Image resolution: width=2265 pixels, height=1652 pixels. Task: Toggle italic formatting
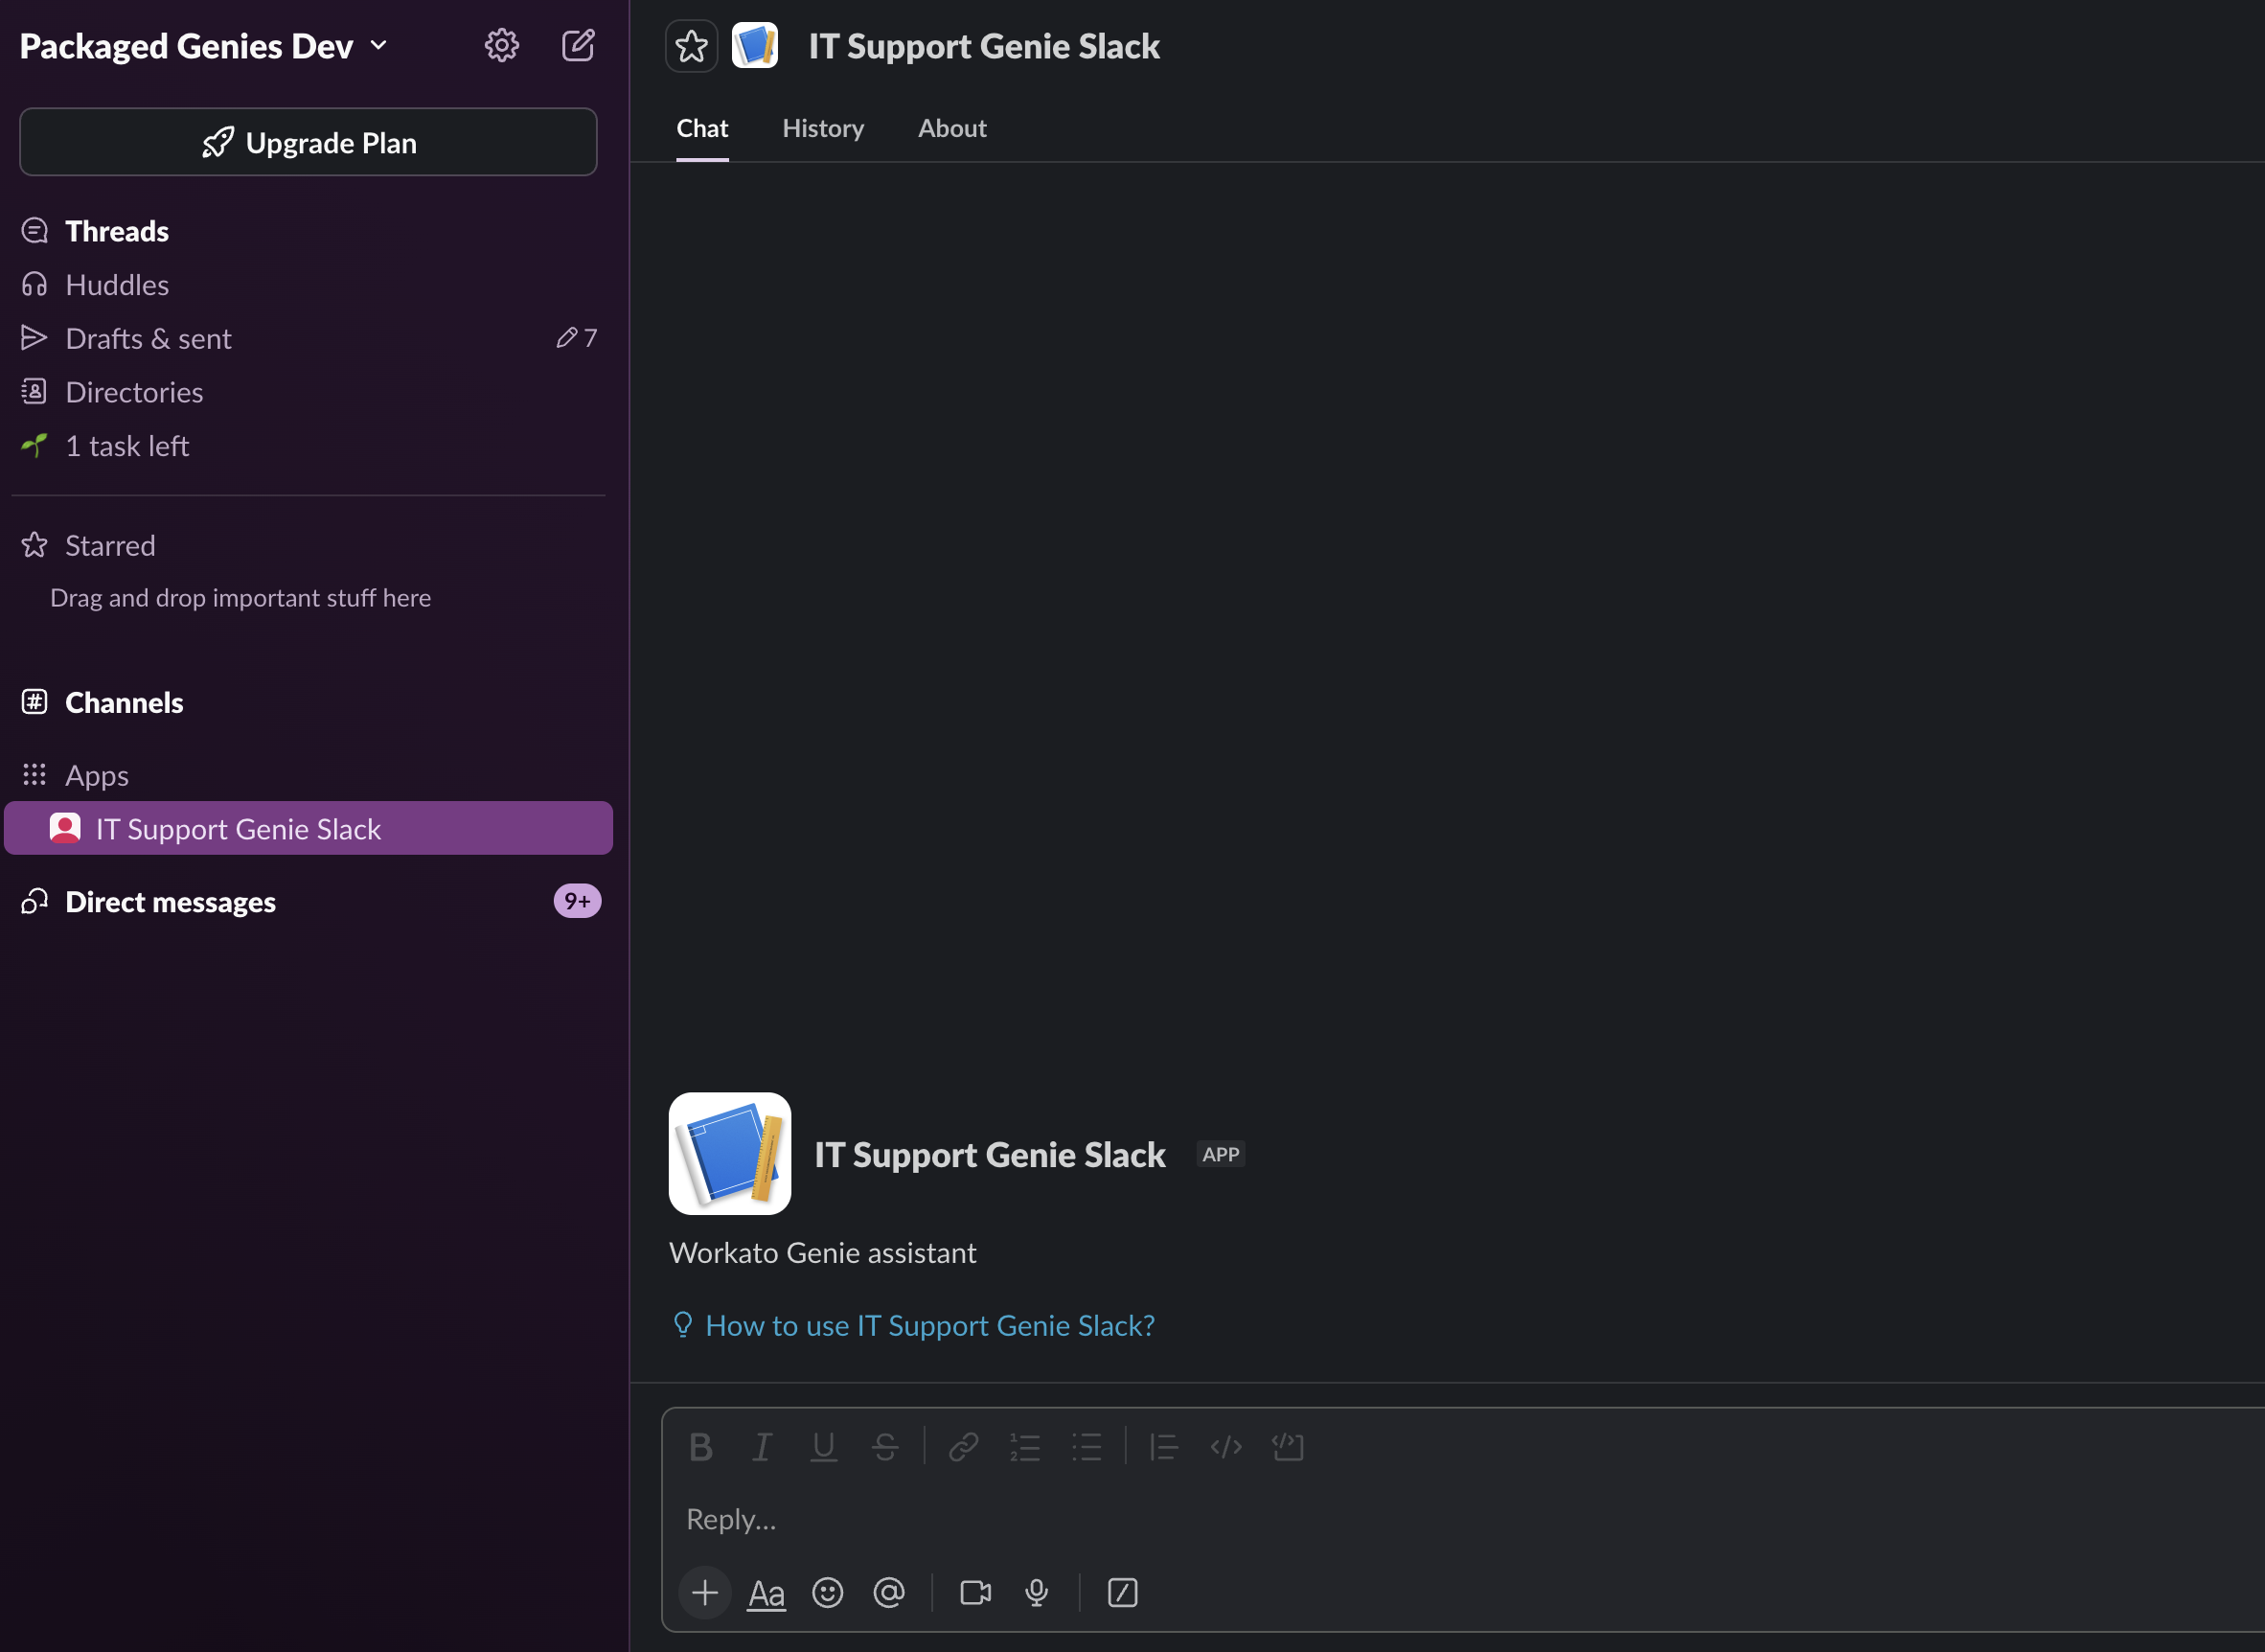[x=762, y=1446]
